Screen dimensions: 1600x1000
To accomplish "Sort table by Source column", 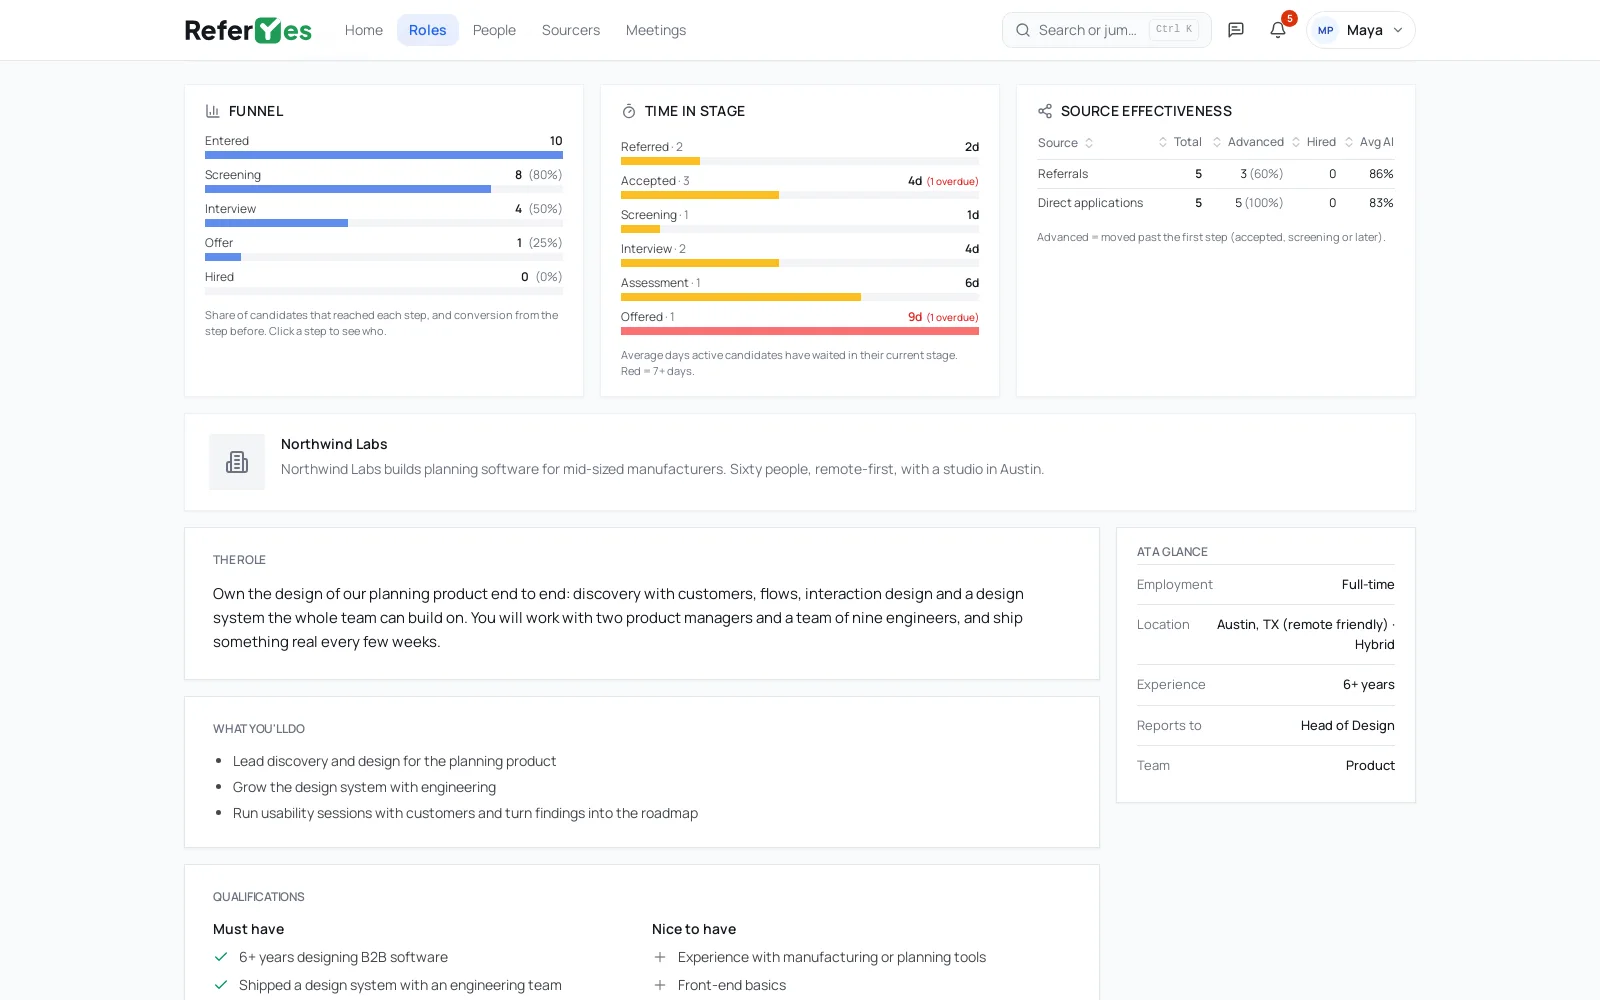I will (x=1066, y=143).
